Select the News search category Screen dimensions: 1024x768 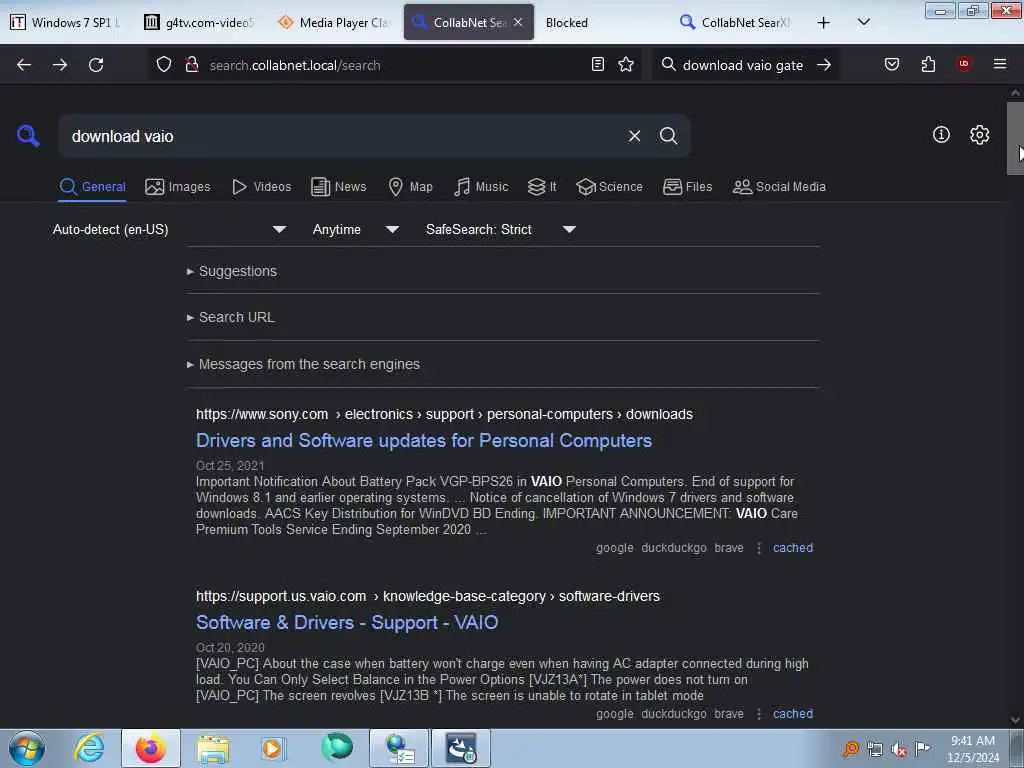click(338, 187)
